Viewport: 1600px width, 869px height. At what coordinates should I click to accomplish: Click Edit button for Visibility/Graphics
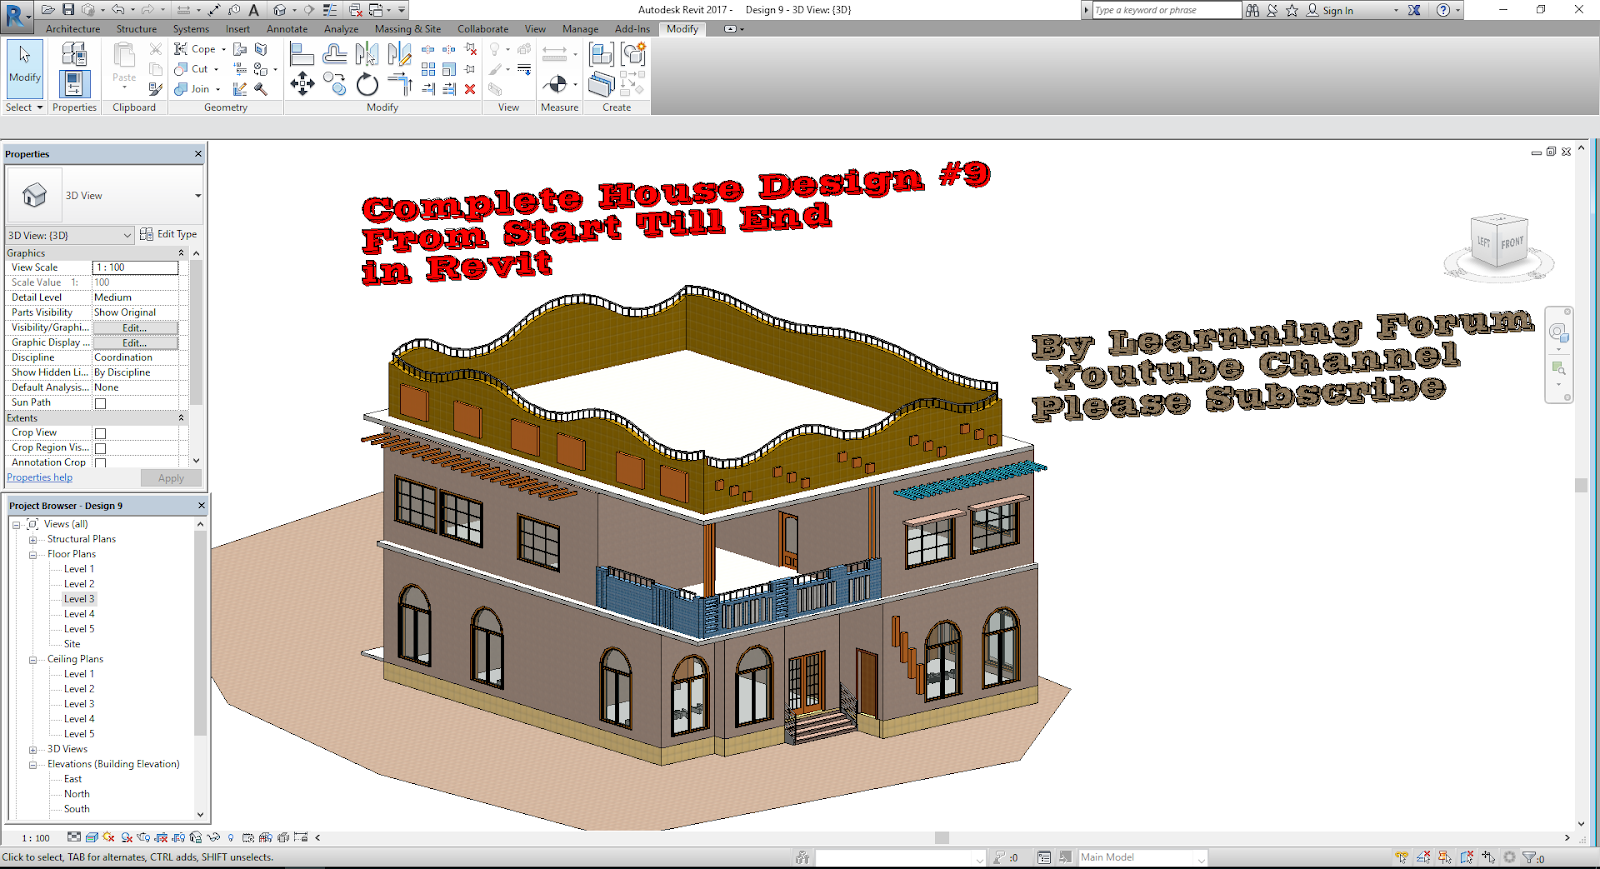135,328
